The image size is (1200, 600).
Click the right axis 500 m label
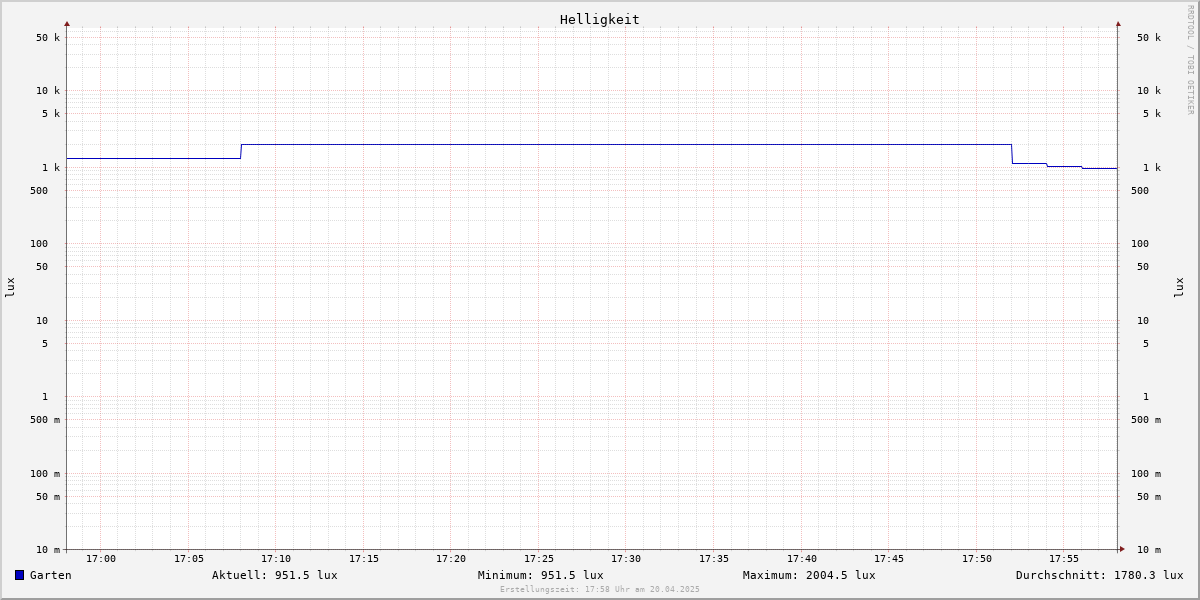(1146, 420)
